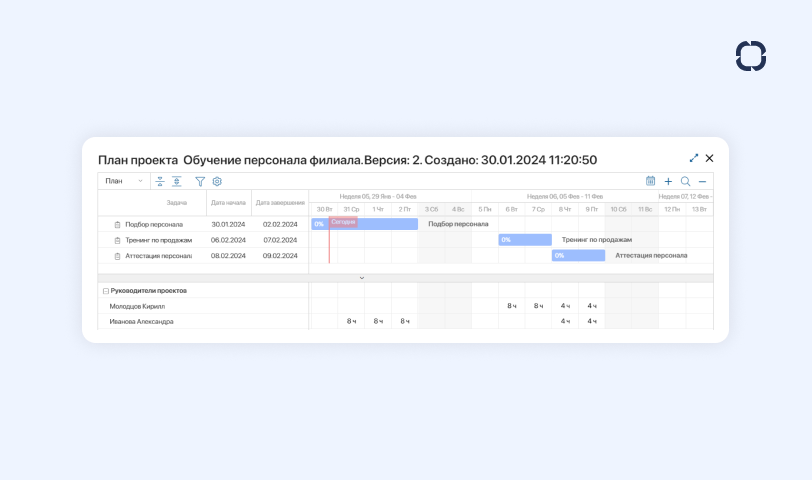812x480 pixels.
Task: Click the Задача column header
Action: [x=177, y=203]
